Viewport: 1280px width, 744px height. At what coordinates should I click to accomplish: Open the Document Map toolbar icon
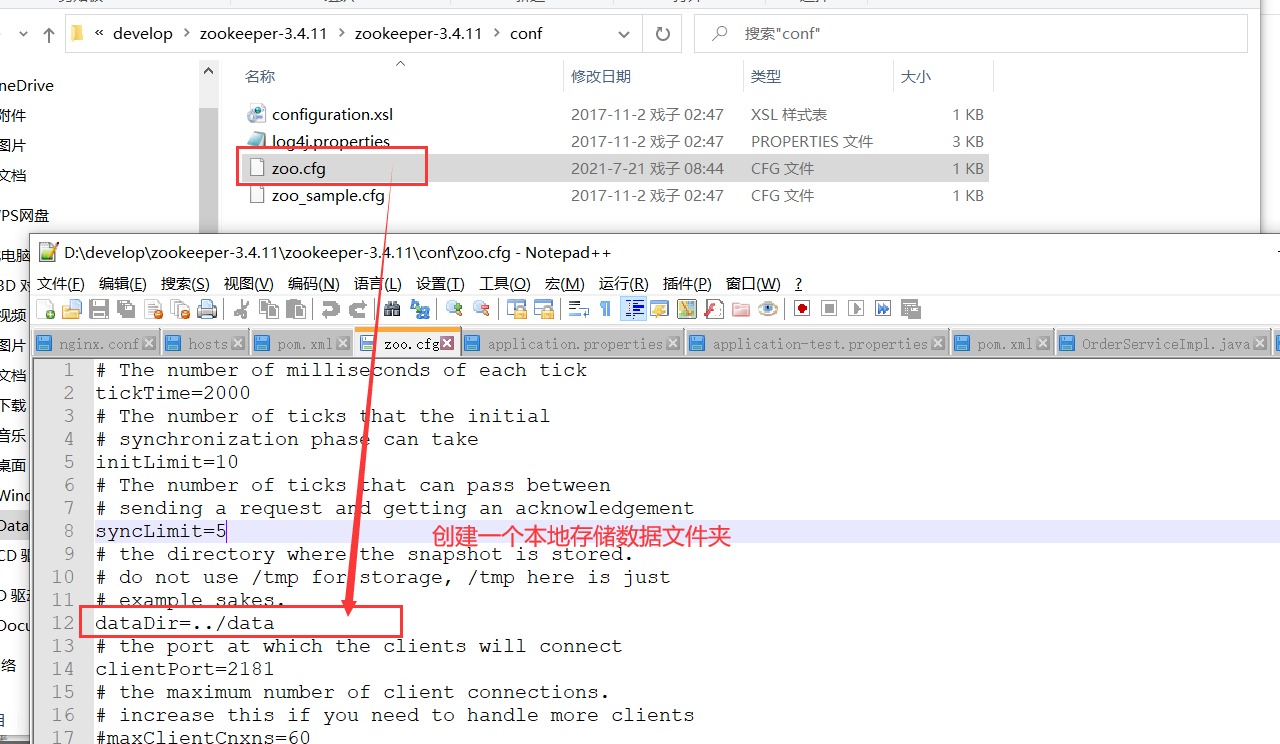pyautogui.click(x=686, y=309)
